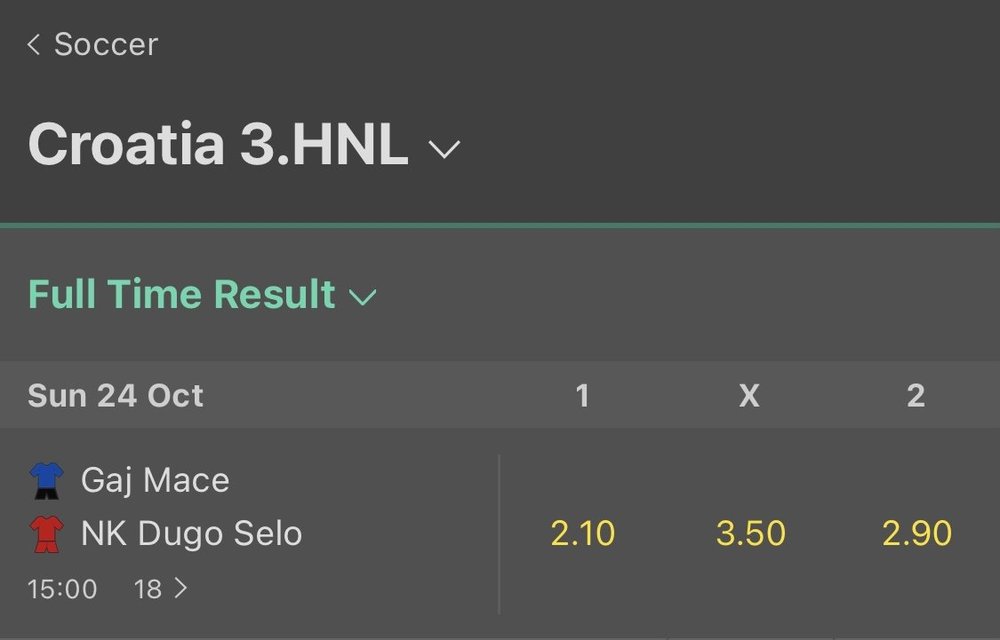Click Gaj Mace's blue jersey icon
Screen dimensions: 1000x640
(47, 480)
